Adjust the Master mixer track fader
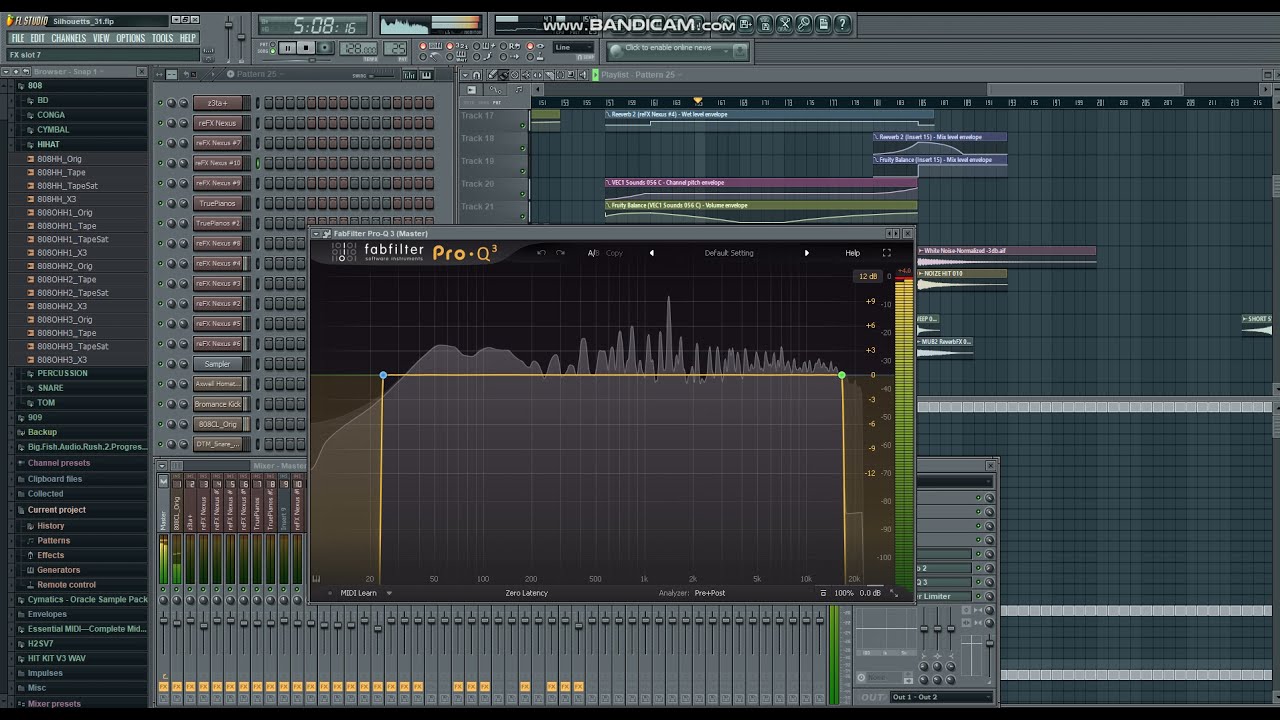 (x=163, y=620)
